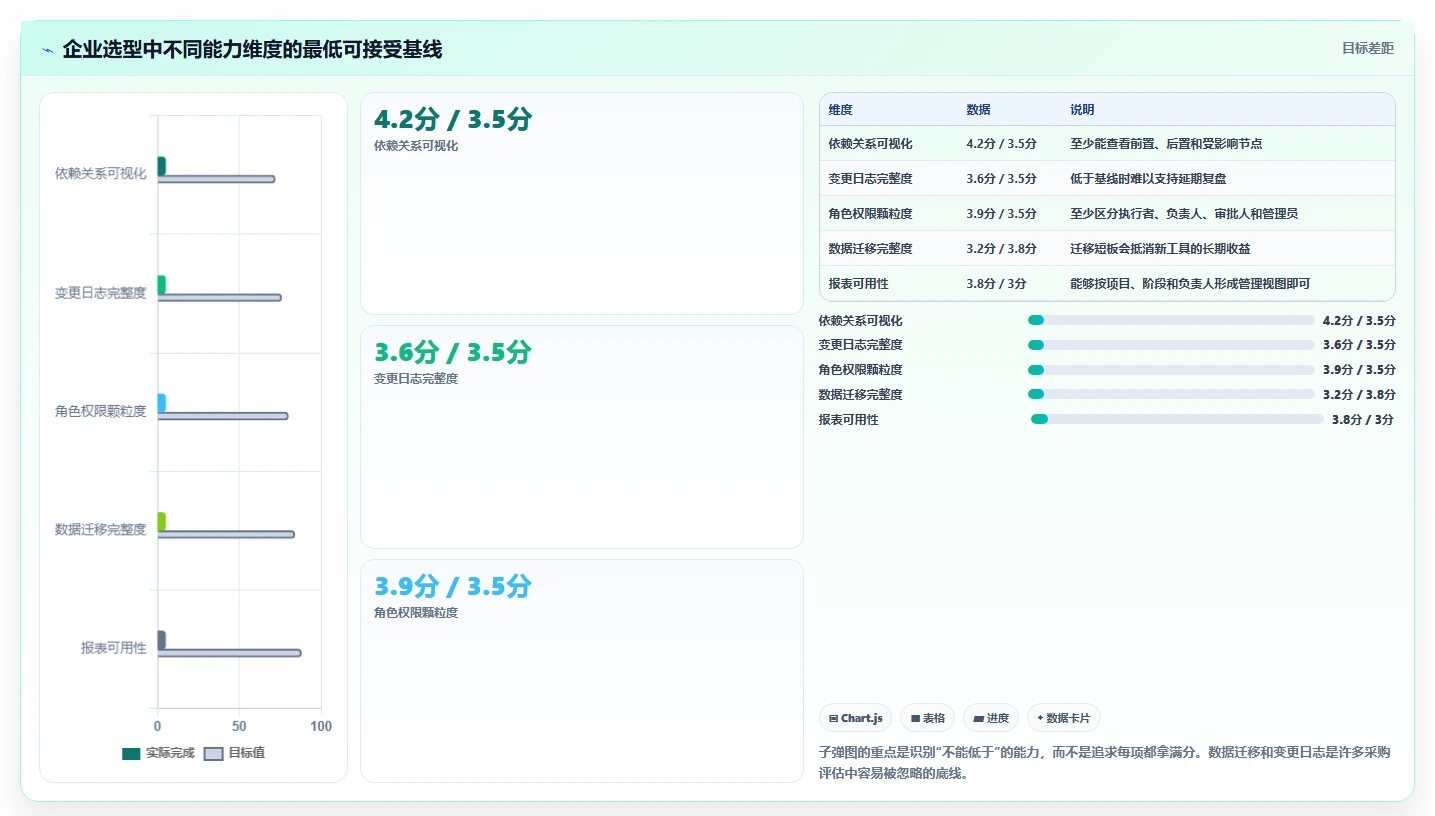The width and height of the screenshot is (1435, 816).
Task: Click progress list label 报表可用性
Action: pyautogui.click(x=848, y=419)
